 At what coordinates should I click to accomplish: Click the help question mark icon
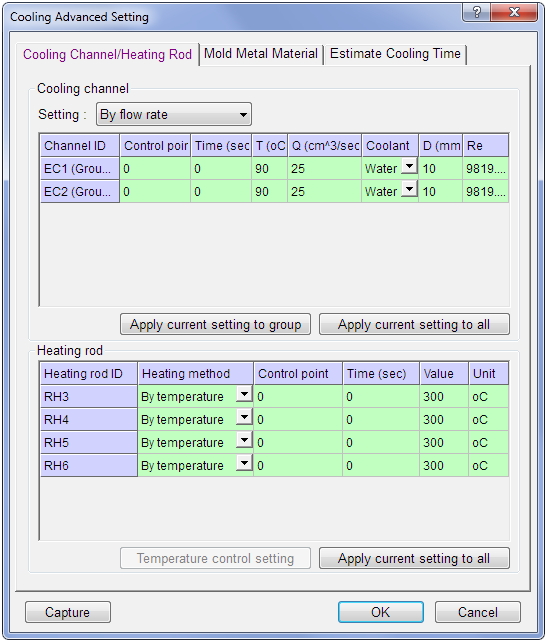coord(477,12)
